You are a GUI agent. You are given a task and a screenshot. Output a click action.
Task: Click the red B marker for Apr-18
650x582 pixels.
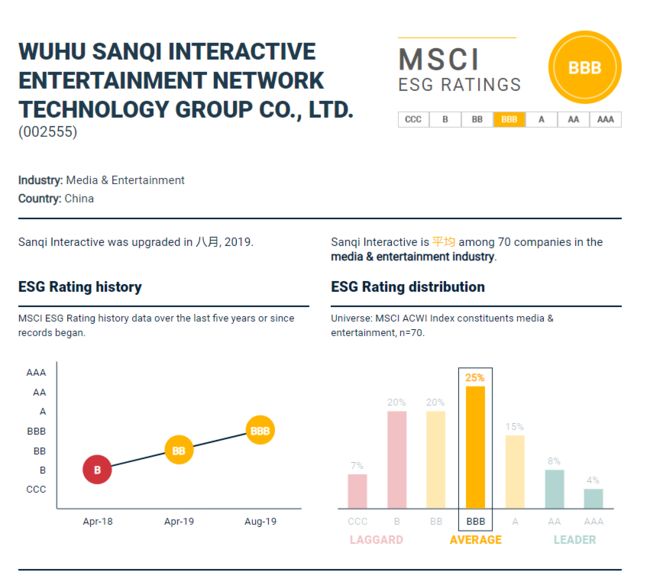point(97,470)
